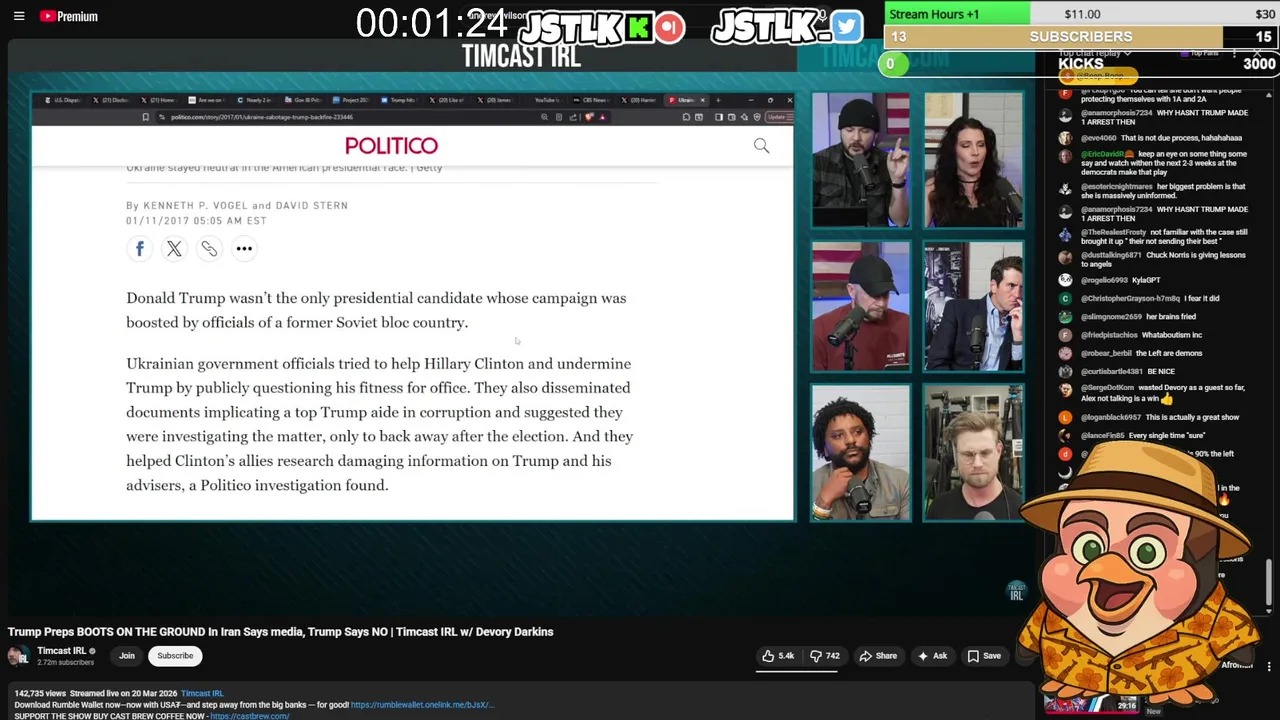Click @loganblack6957's great show message
1280x720 pixels.
click(1160, 417)
